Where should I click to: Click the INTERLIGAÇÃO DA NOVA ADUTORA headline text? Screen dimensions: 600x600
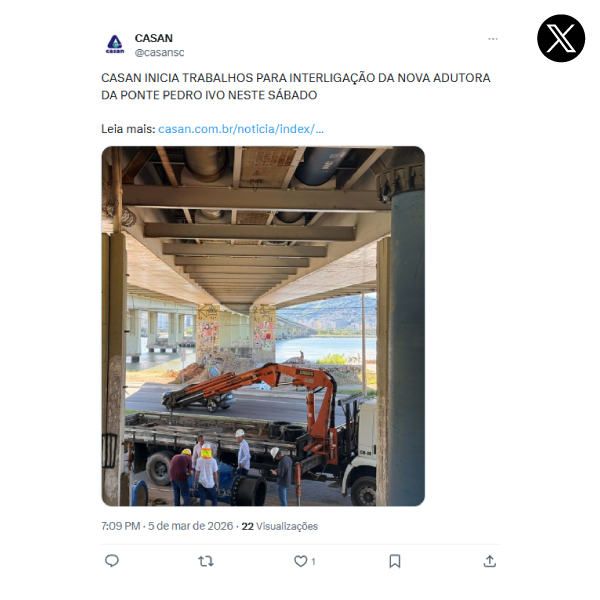(x=390, y=78)
